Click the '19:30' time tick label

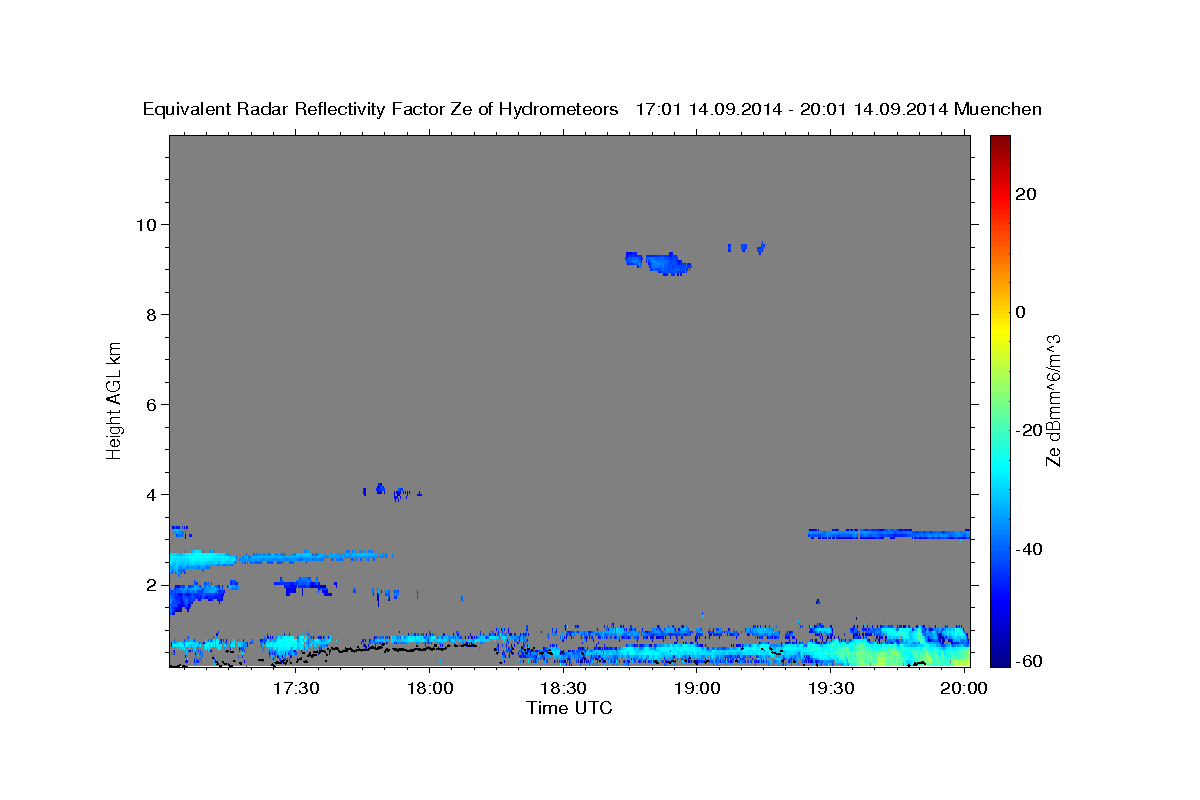pyautogui.click(x=831, y=688)
